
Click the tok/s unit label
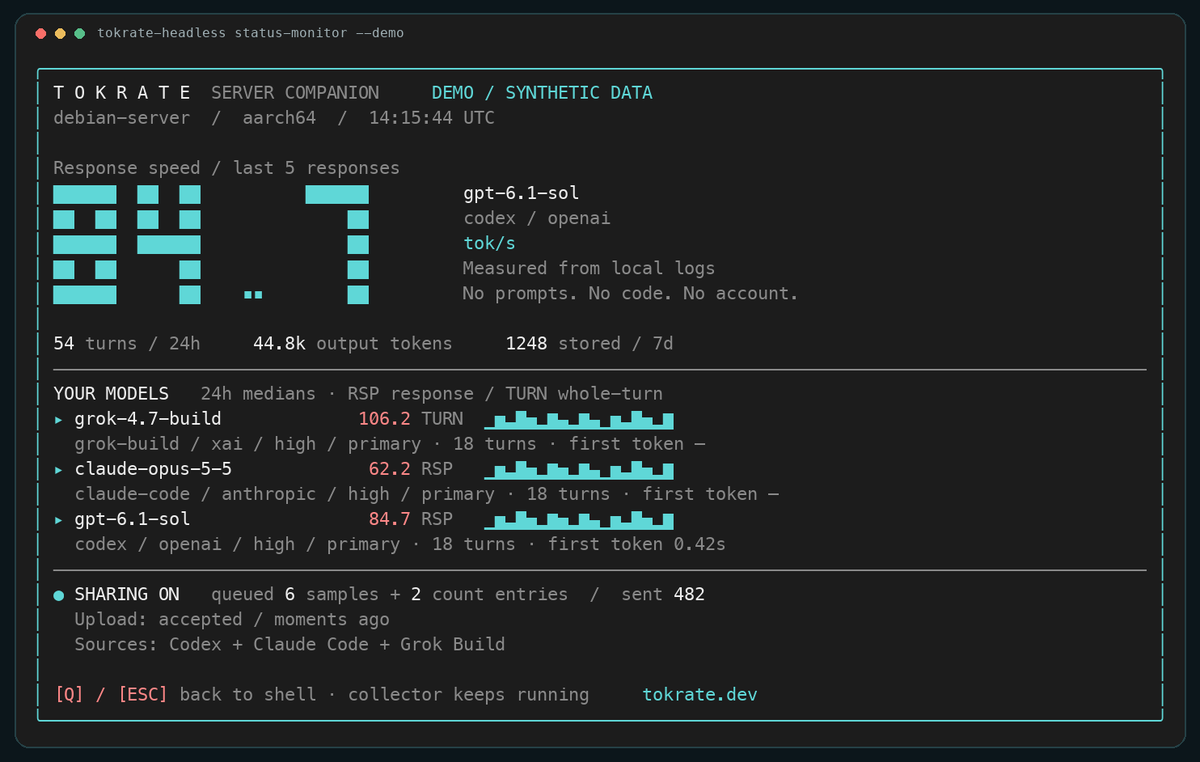490,243
